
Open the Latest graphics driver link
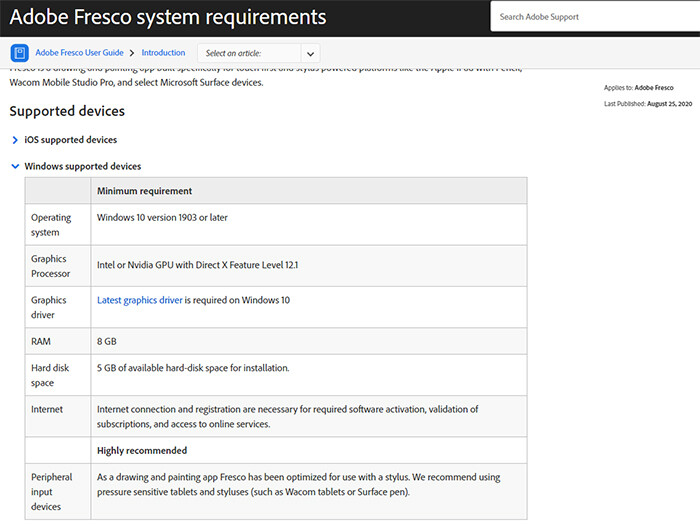tap(140, 300)
